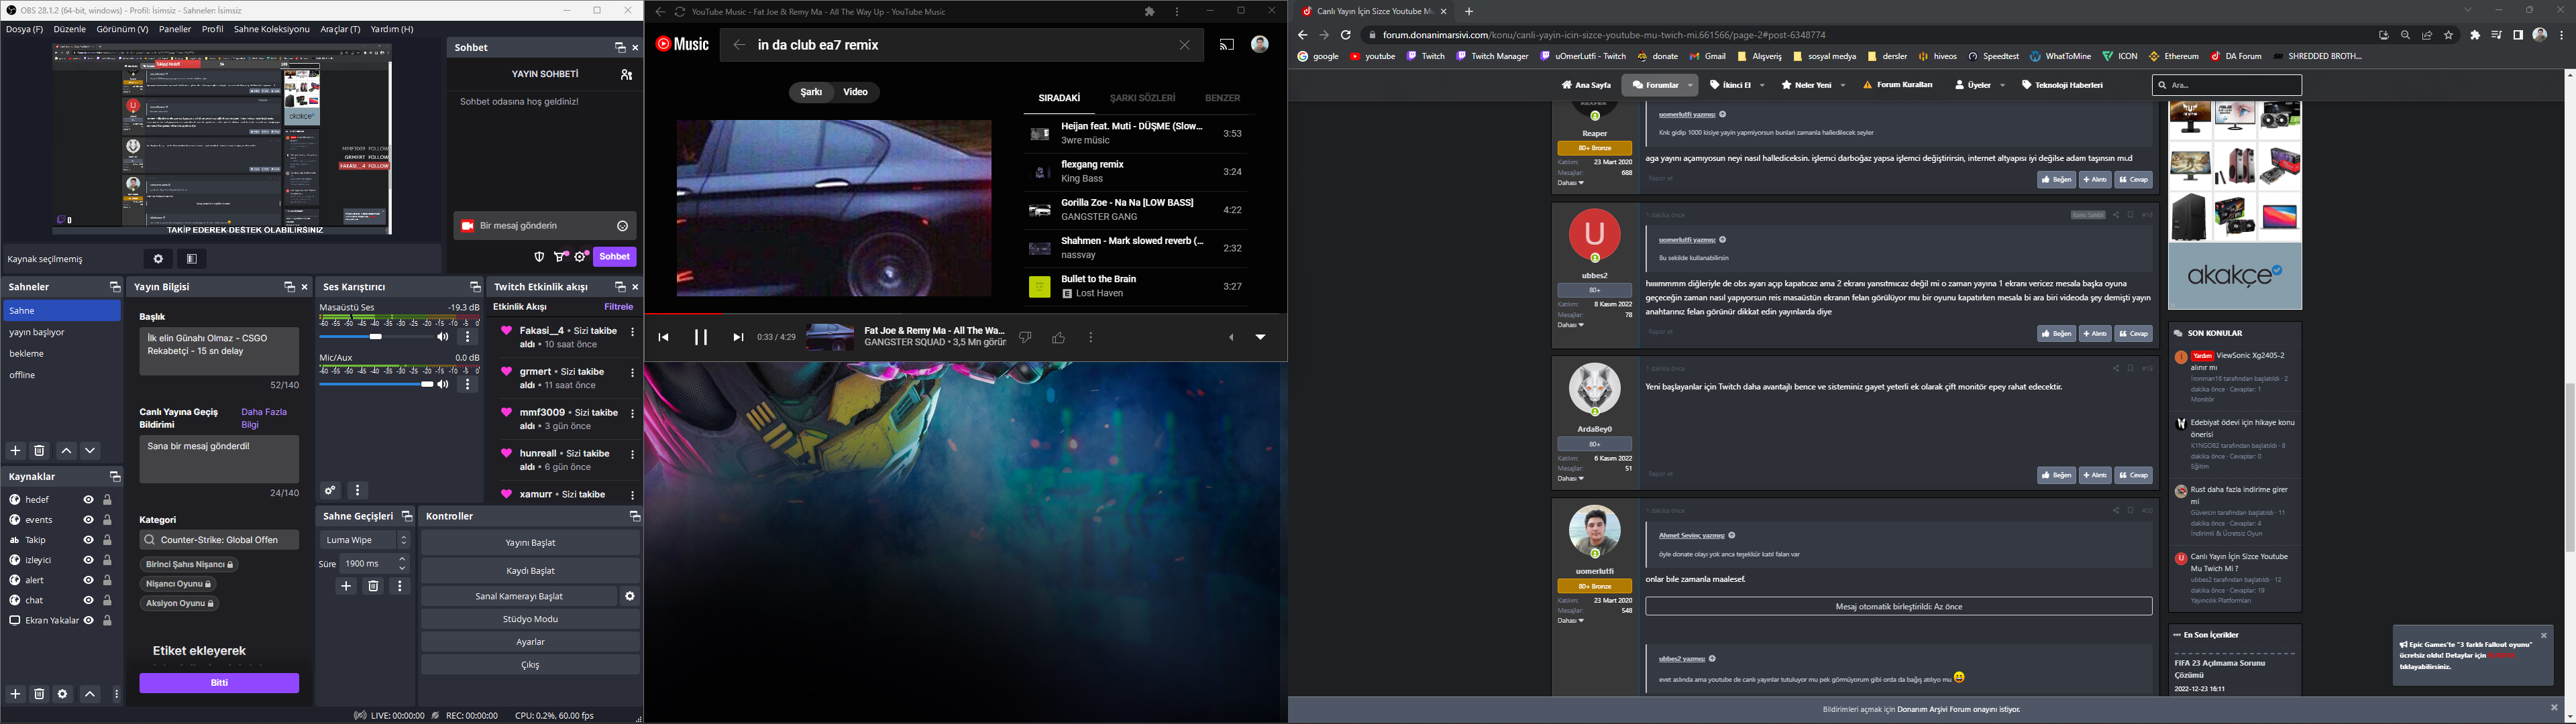
Task: Open Chrome extensions puzzle icon
Action: point(2475,35)
